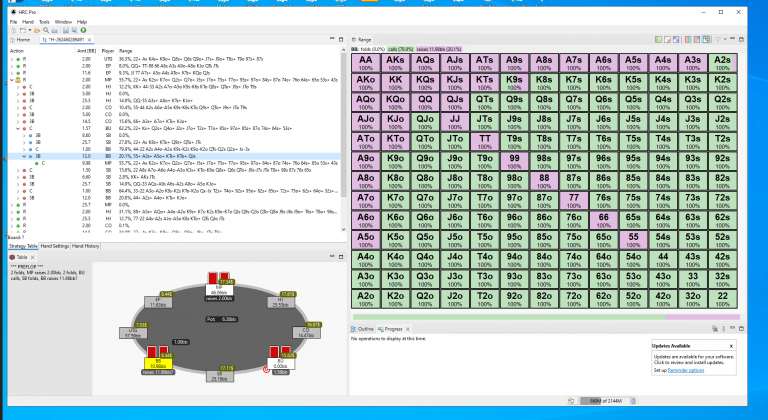Open the New hand dropdown arrow

[29, 30]
